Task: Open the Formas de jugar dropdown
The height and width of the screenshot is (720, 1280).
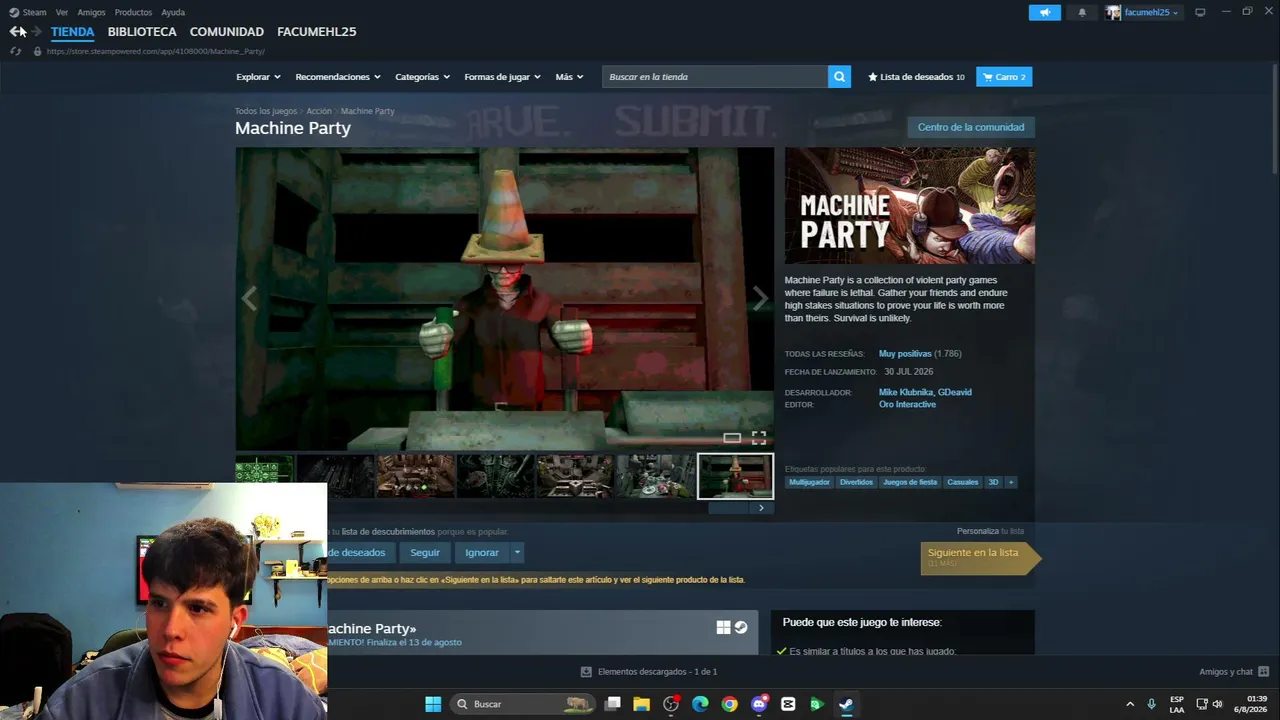Action: pos(502,77)
